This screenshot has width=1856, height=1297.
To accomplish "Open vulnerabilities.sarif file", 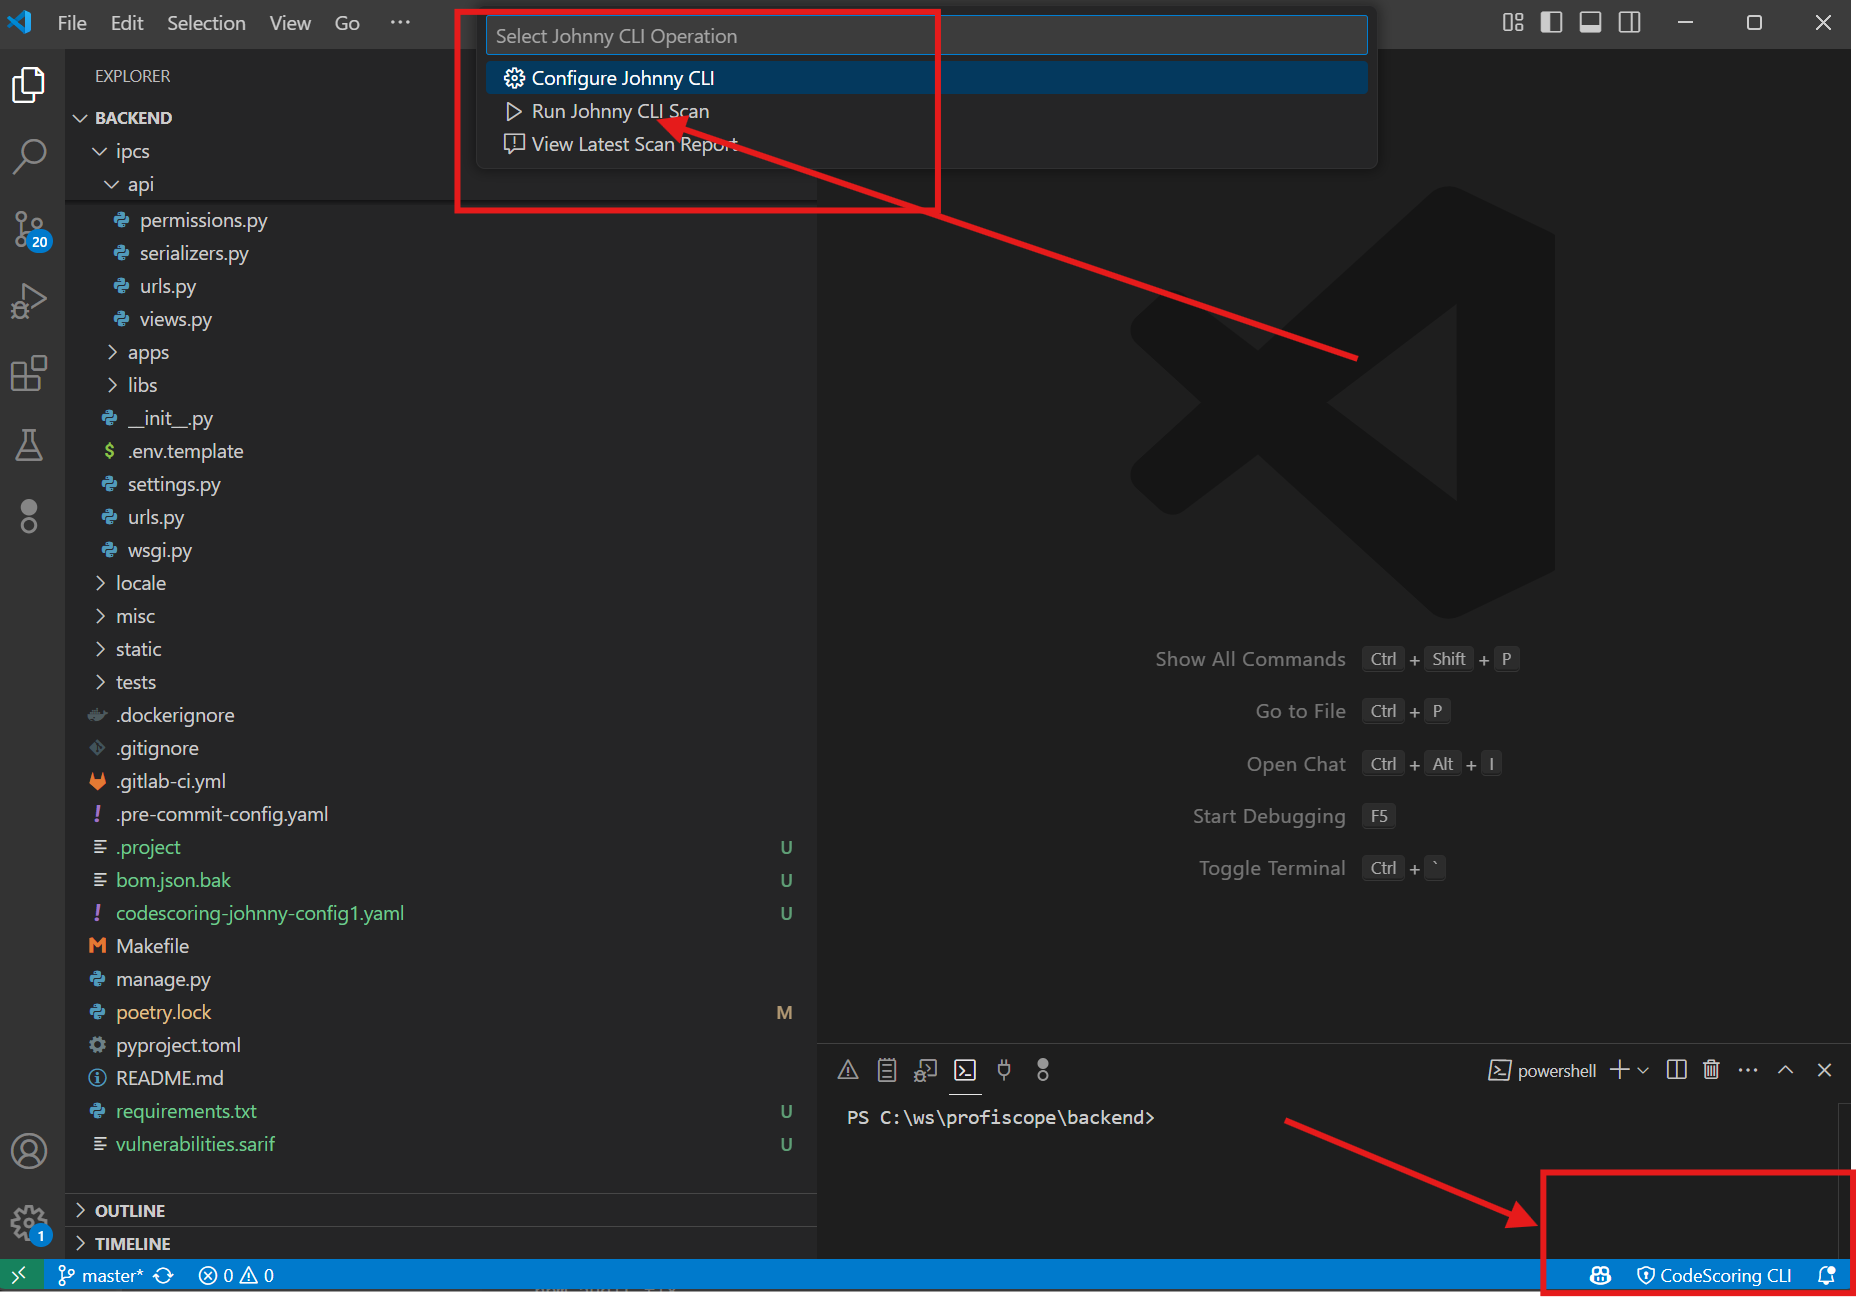I will pyautogui.click(x=441, y=1144).
